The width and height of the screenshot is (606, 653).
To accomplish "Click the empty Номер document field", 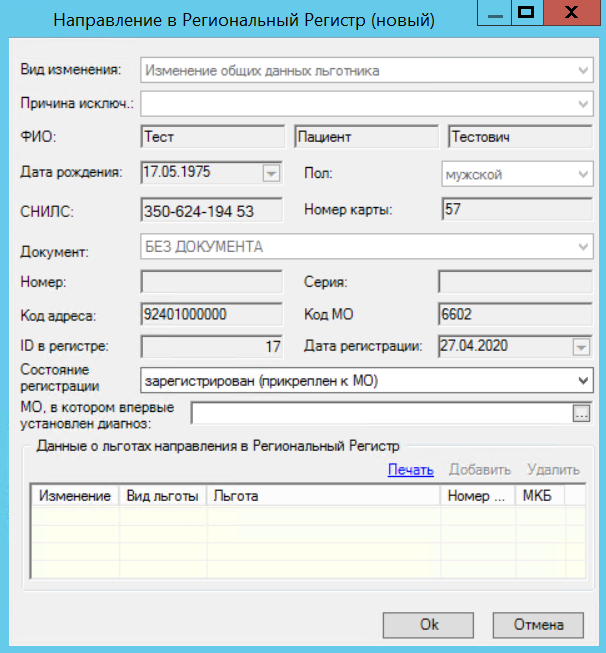I will (212, 282).
